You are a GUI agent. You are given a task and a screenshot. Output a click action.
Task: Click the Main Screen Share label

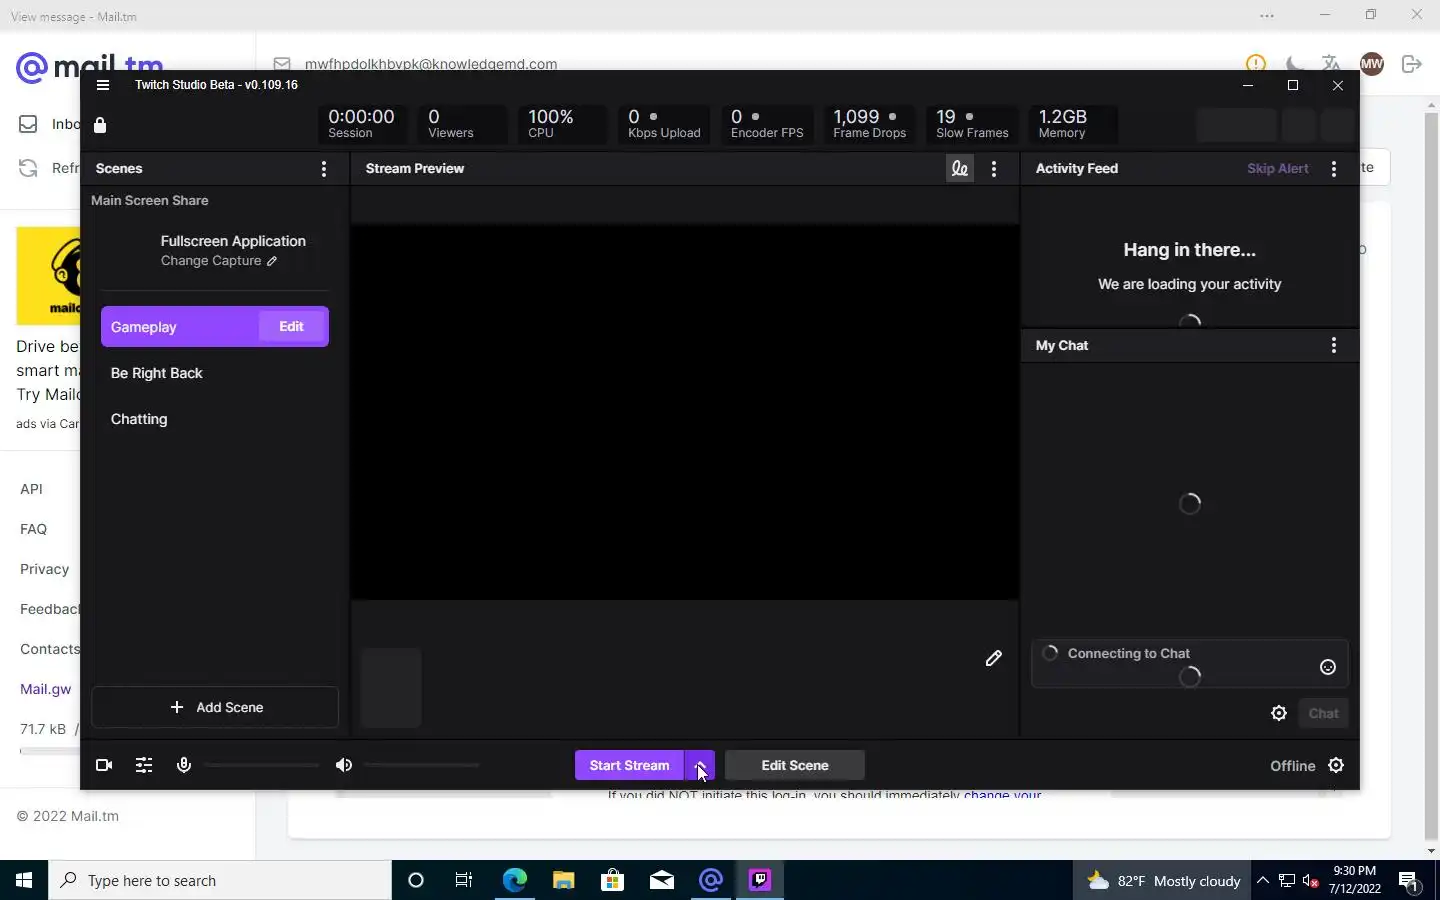tap(150, 200)
